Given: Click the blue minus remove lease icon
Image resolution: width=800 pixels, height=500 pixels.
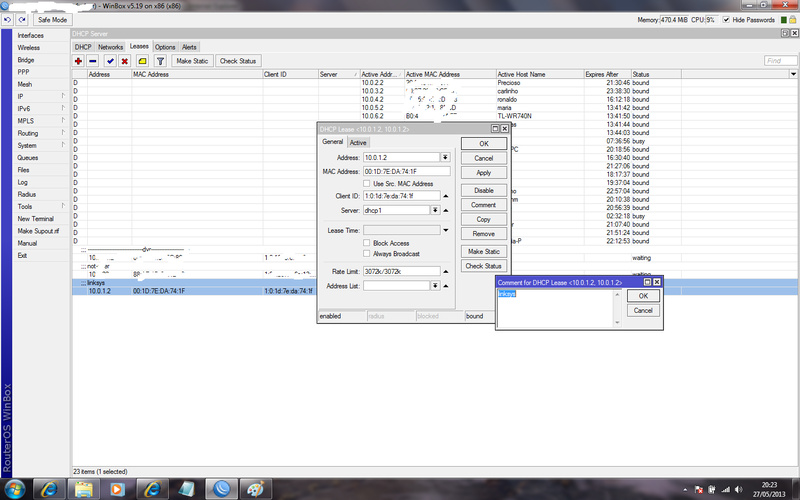Looking at the screenshot, I should point(92,61).
